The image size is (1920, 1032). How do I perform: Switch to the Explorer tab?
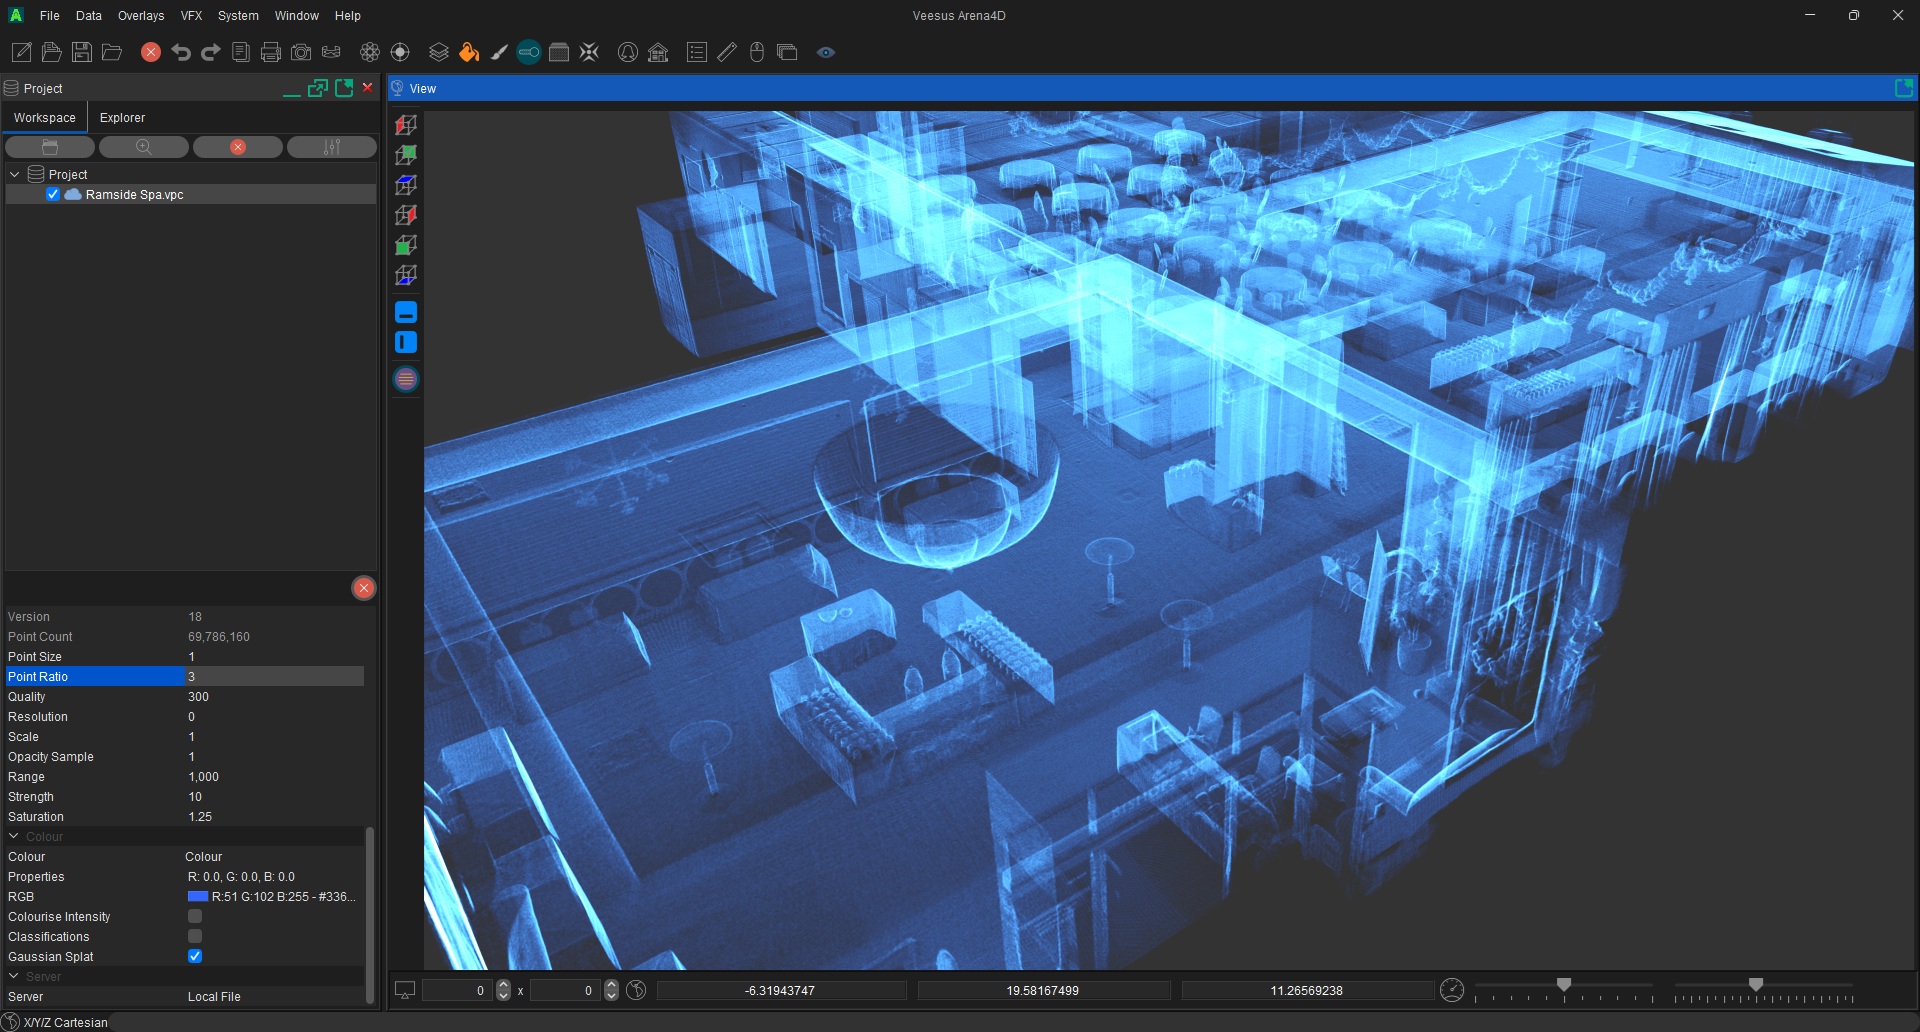(x=122, y=117)
